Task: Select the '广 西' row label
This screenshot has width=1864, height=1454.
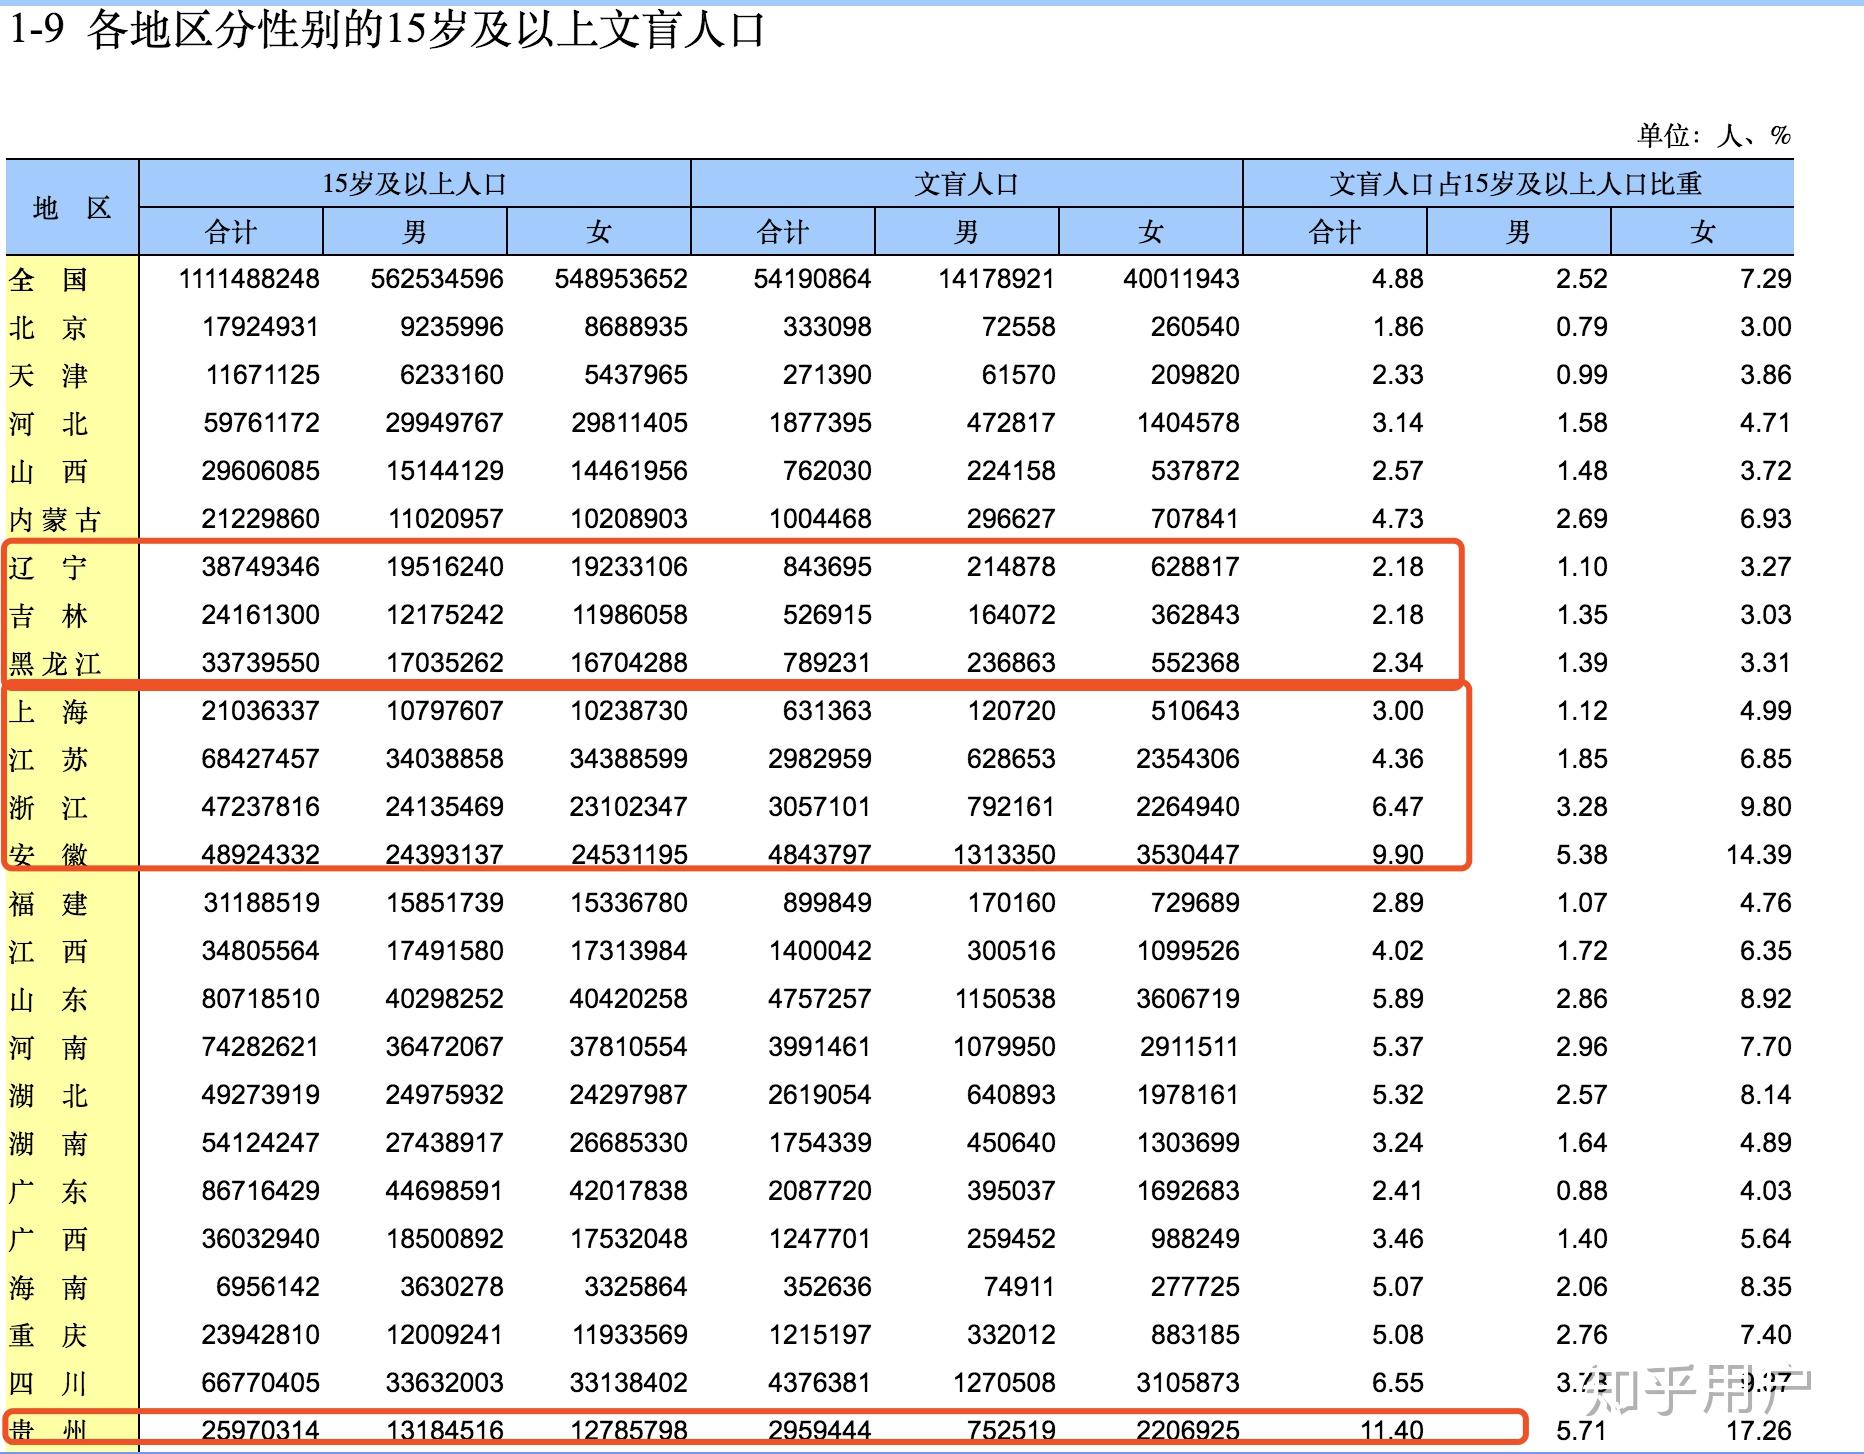Action: coord(49,1240)
